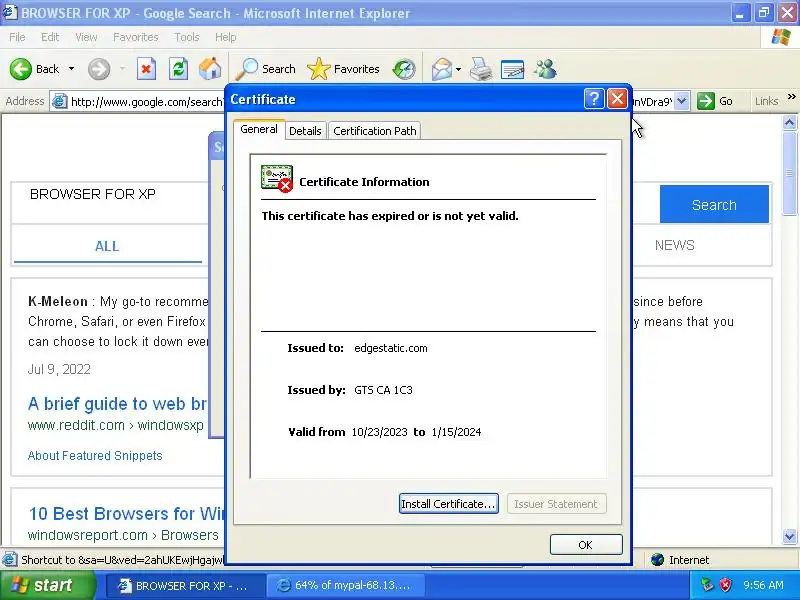Click the scrollbar down arrow
This screenshot has height=600, width=800.
click(x=789, y=537)
